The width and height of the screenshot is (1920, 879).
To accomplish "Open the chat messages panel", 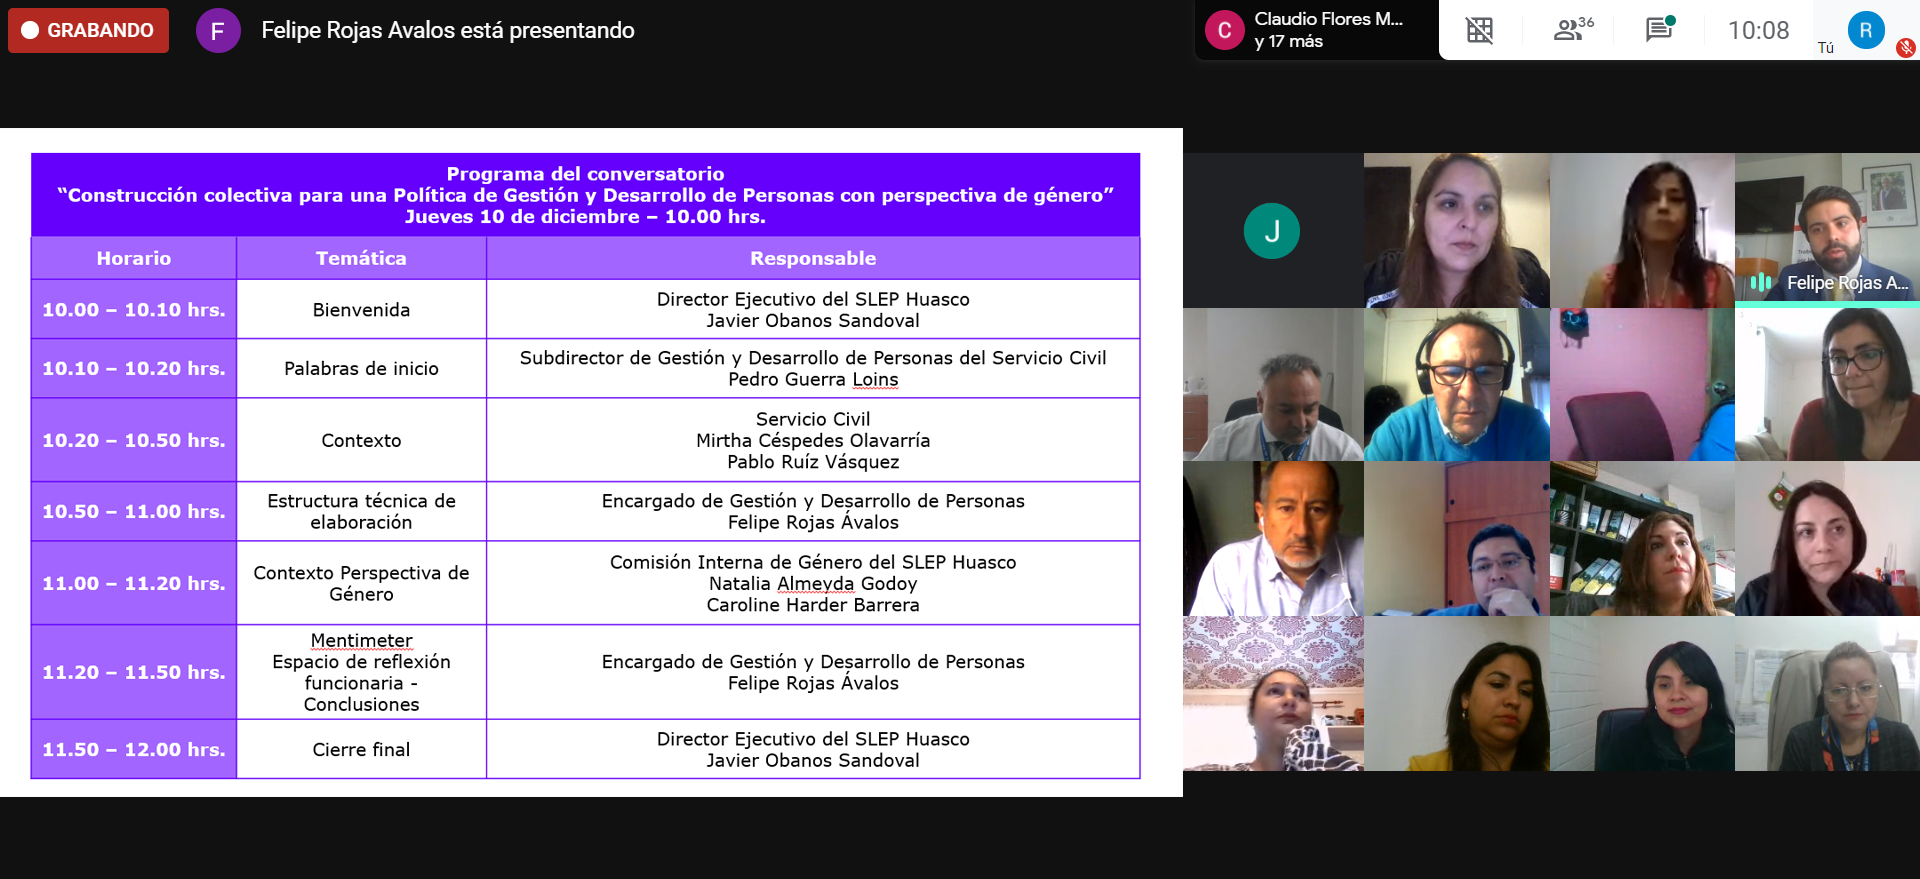I will click(1659, 30).
